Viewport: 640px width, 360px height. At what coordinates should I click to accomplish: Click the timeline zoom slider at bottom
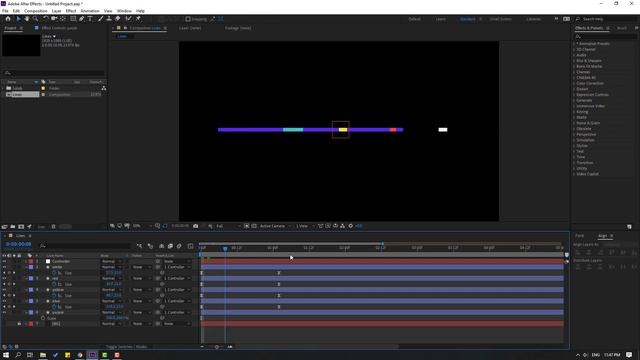pyautogui.click(x=217, y=347)
